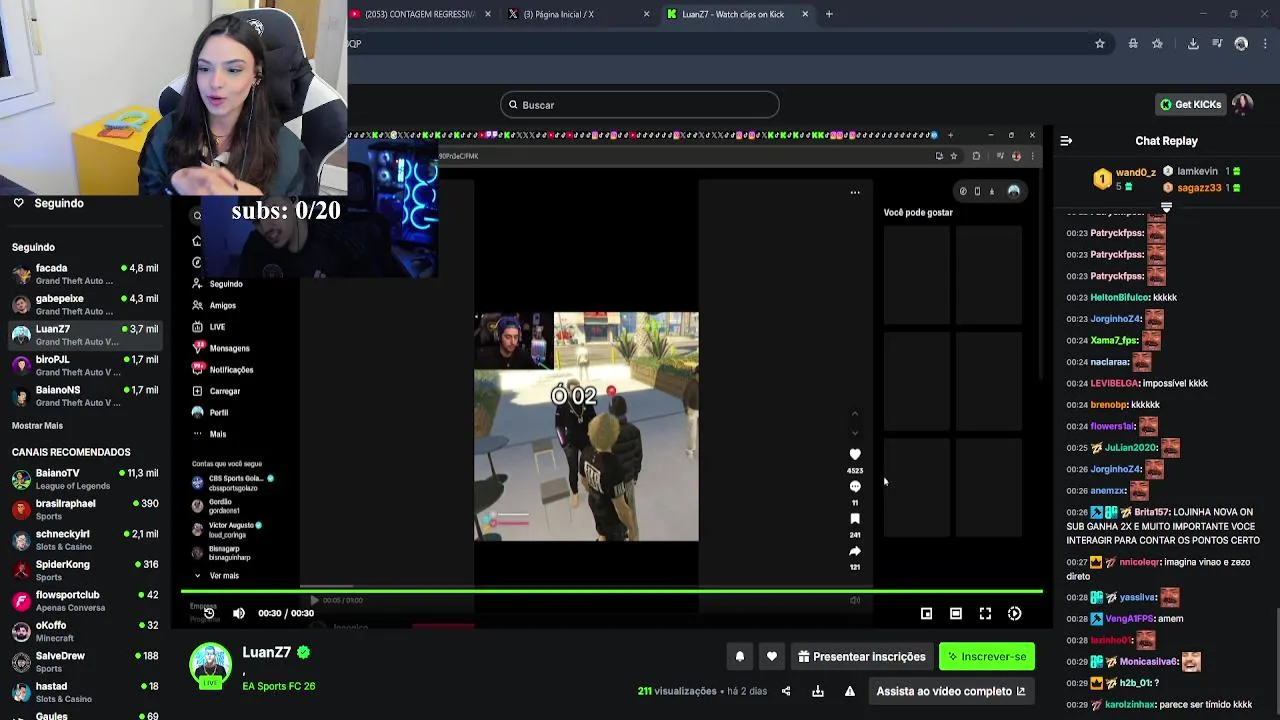Screen dimensions: 1280x720
Task: Click LuanZ7 live avatar below the clip
Action: [x=210, y=667]
